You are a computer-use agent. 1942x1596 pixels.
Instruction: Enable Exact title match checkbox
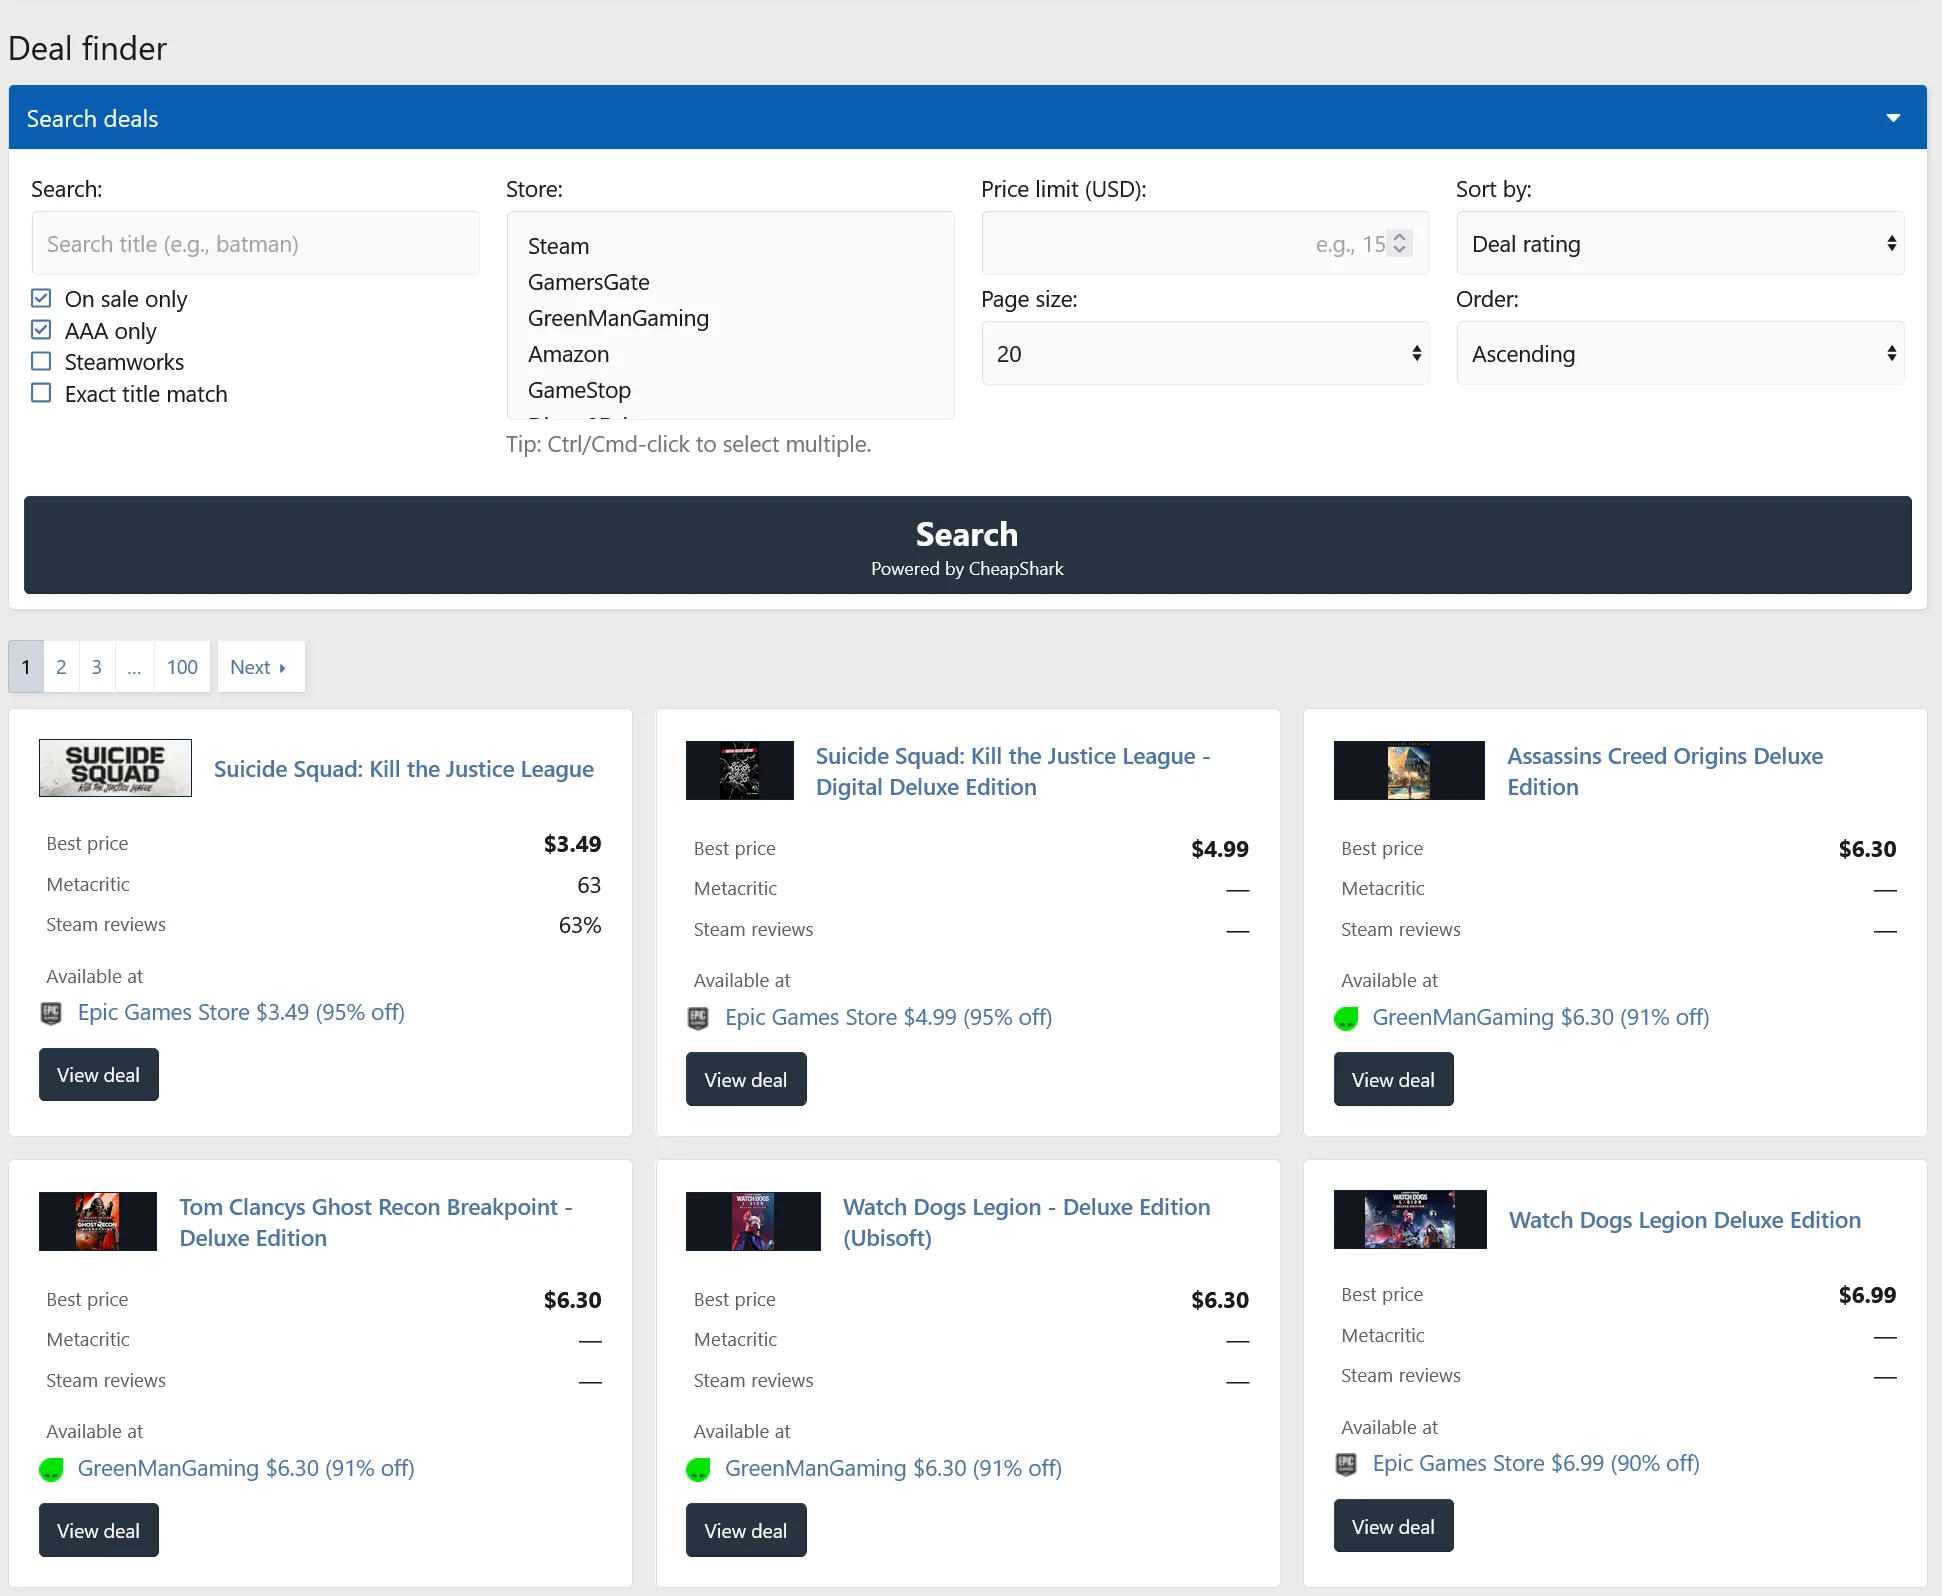41,393
